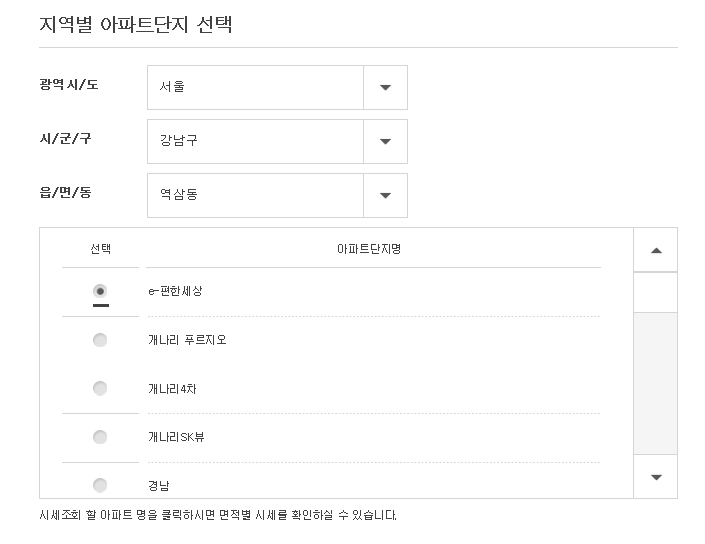Select the 개나리 푸르지오 radio button
This screenshot has height=544, width=705.
click(x=100, y=340)
